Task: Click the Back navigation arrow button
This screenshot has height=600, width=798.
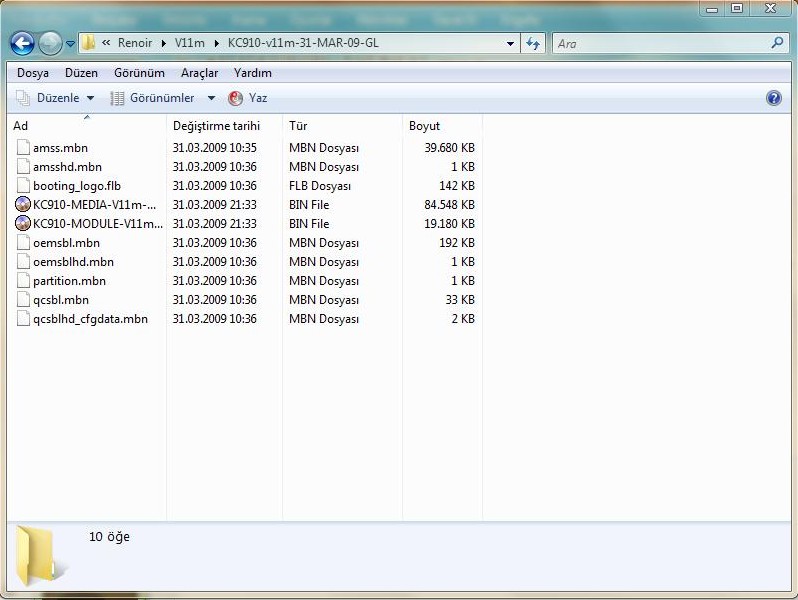Action: [22, 43]
